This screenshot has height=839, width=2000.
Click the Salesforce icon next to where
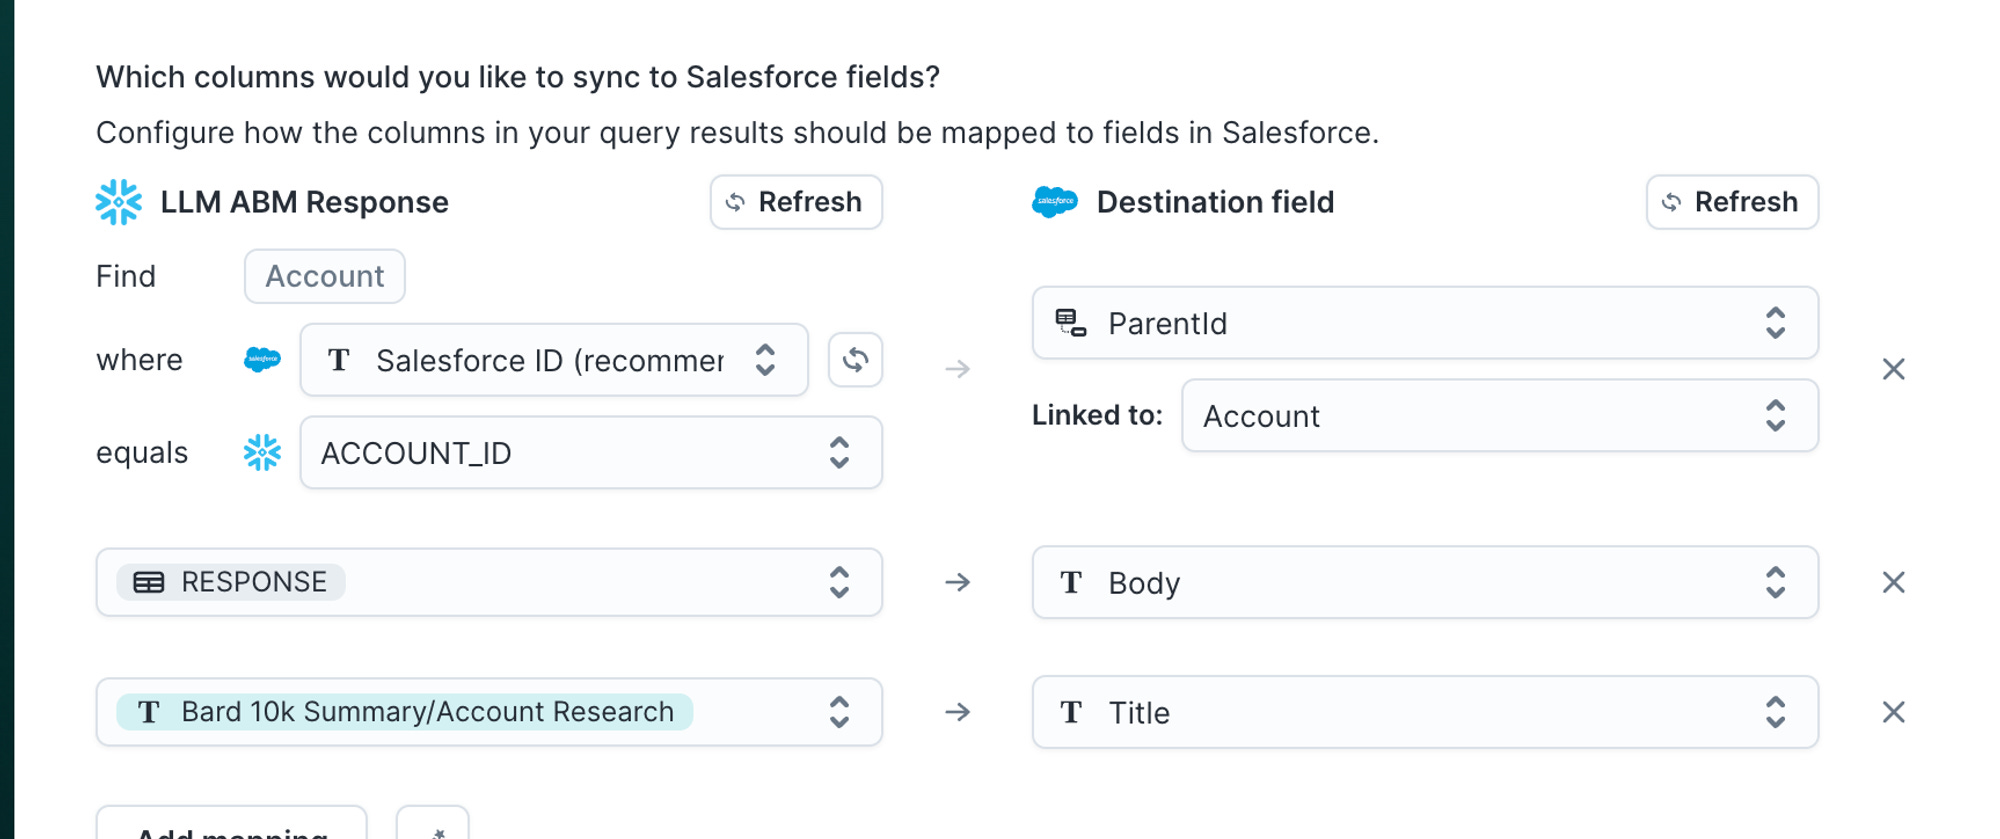click(x=262, y=359)
